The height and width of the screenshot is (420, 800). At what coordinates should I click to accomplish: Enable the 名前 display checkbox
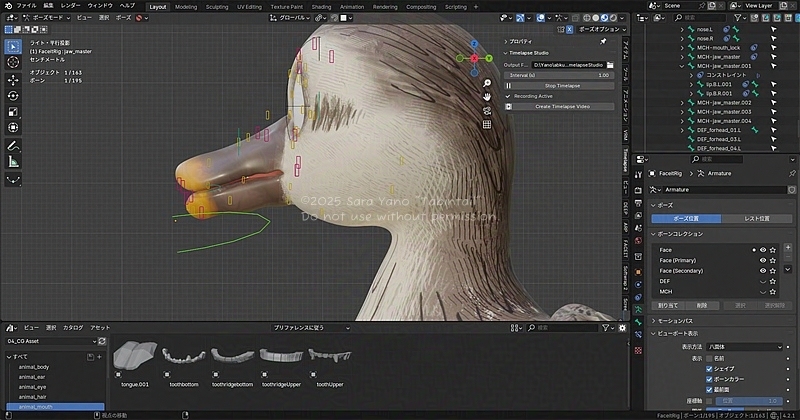pyautogui.click(x=711, y=357)
